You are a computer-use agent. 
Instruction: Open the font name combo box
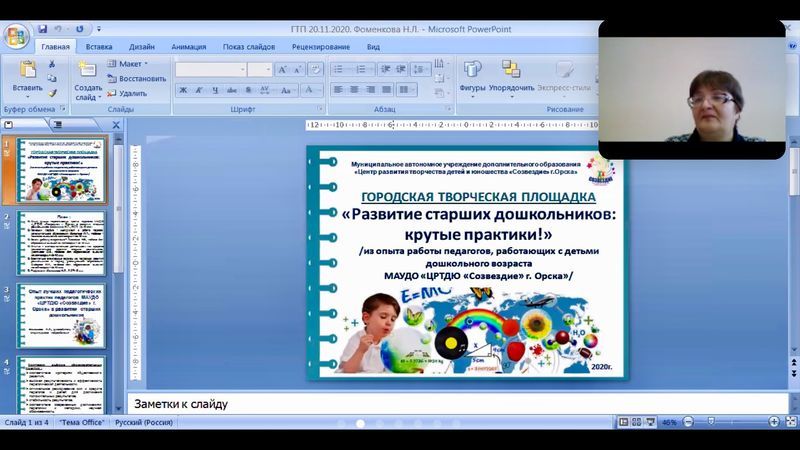tap(210, 69)
